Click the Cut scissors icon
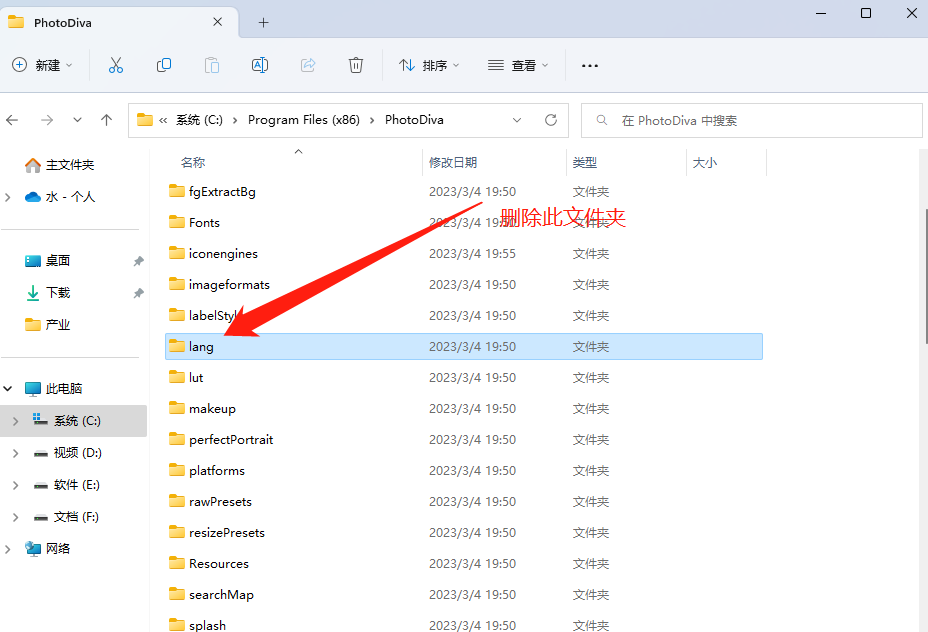Screen dimensions: 928x632 [115, 65]
